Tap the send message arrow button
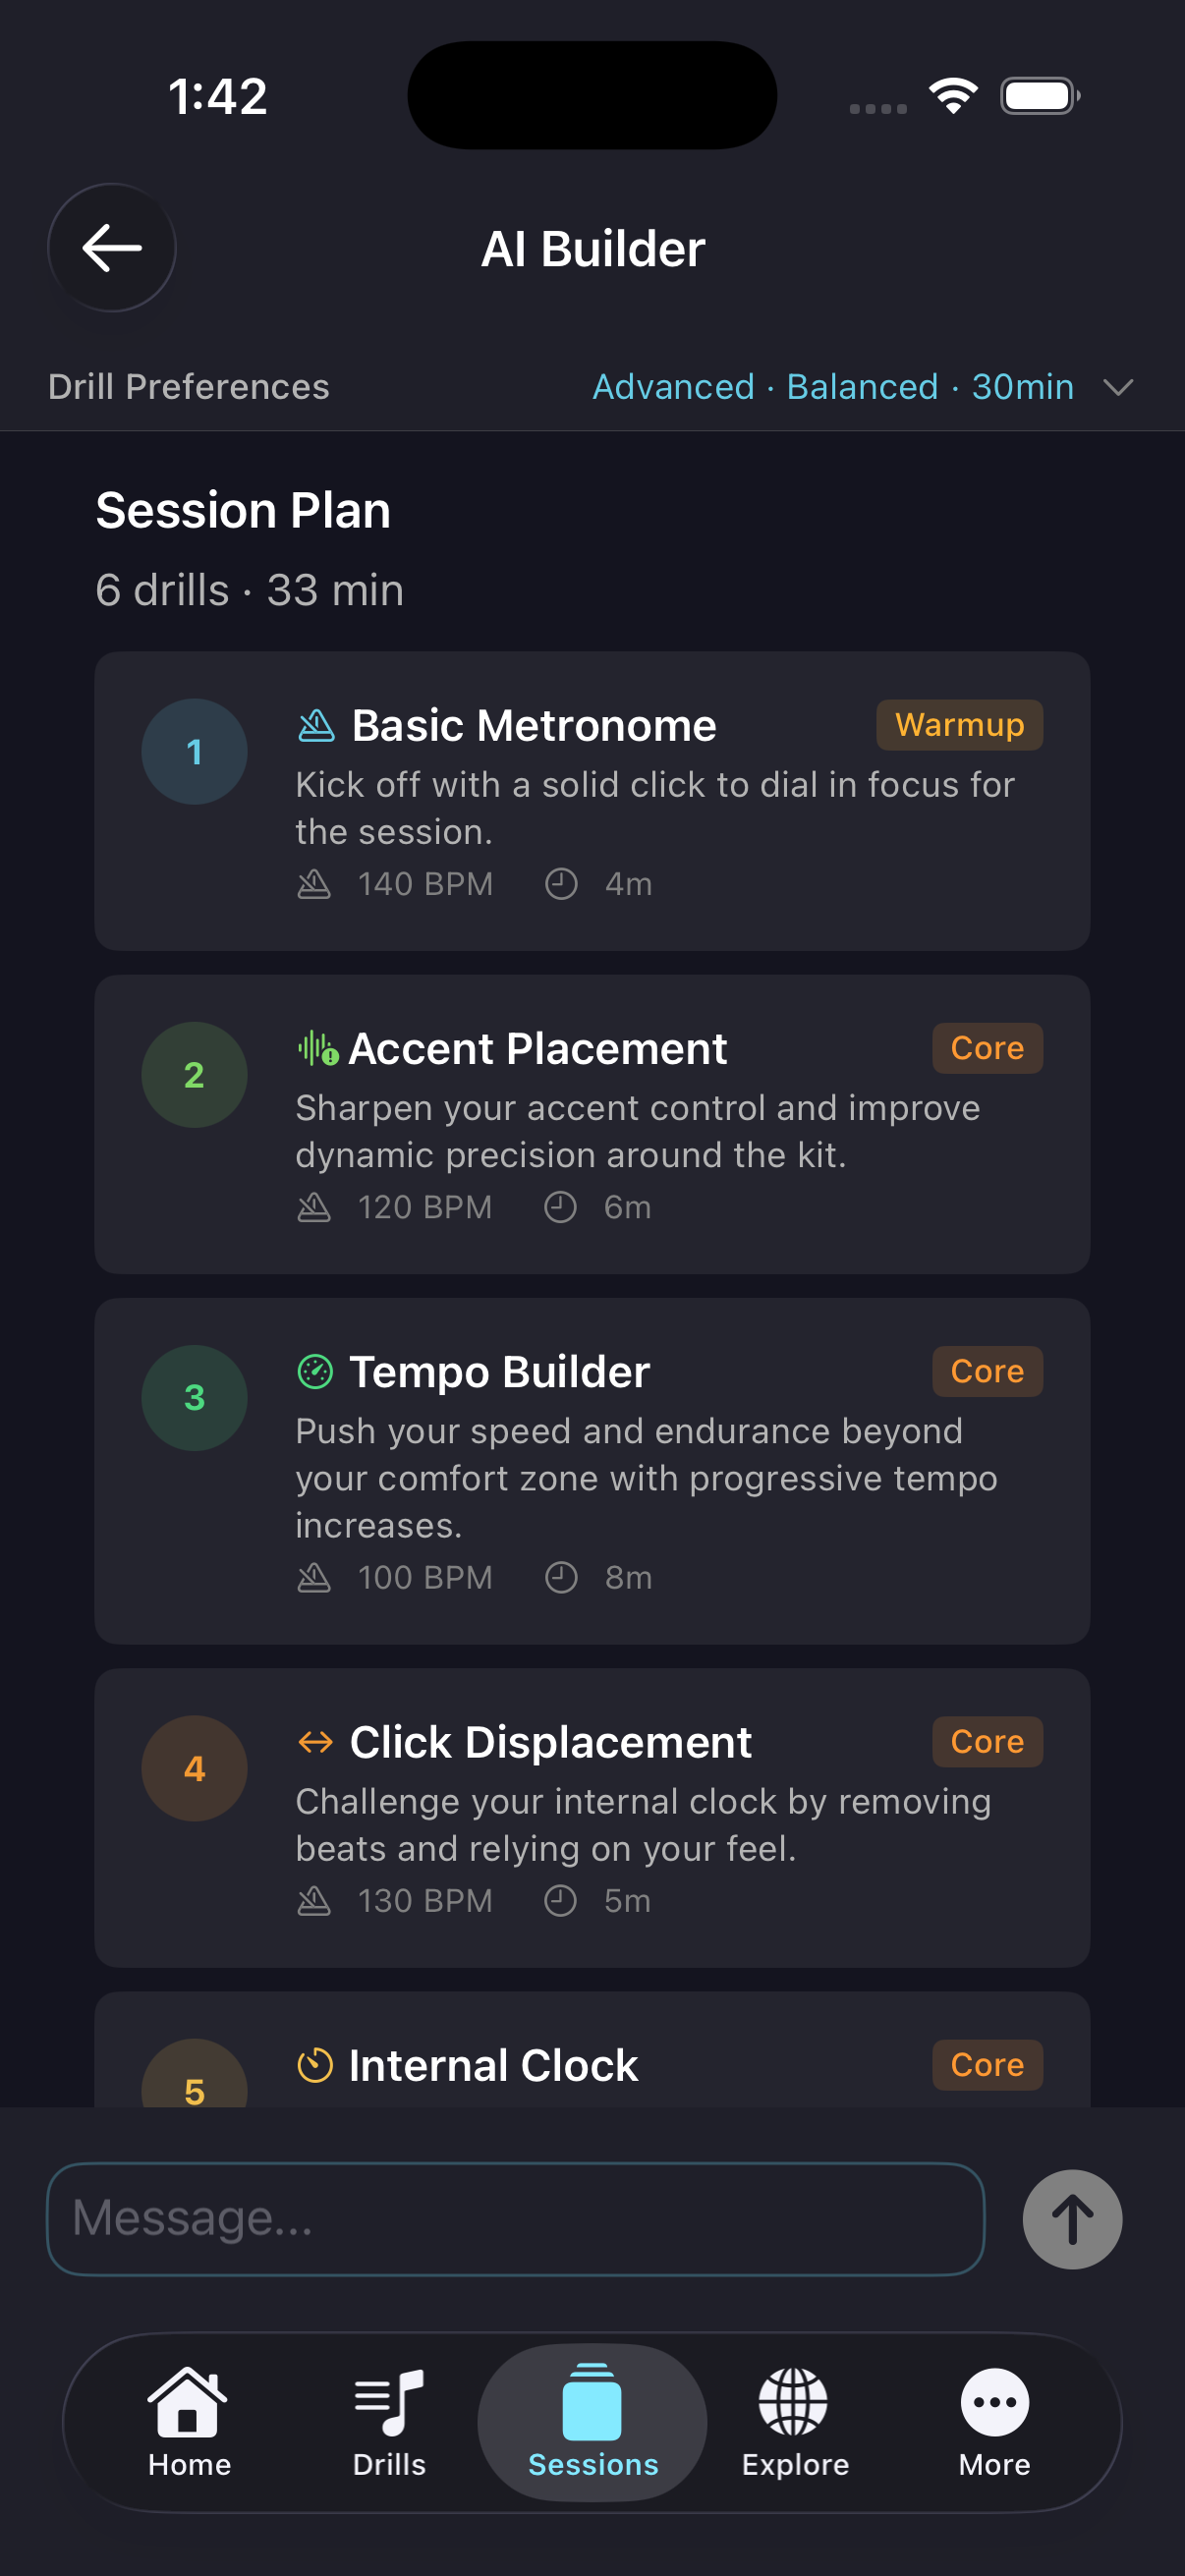The height and width of the screenshot is (2576, 1185). pos(1072,2219)
